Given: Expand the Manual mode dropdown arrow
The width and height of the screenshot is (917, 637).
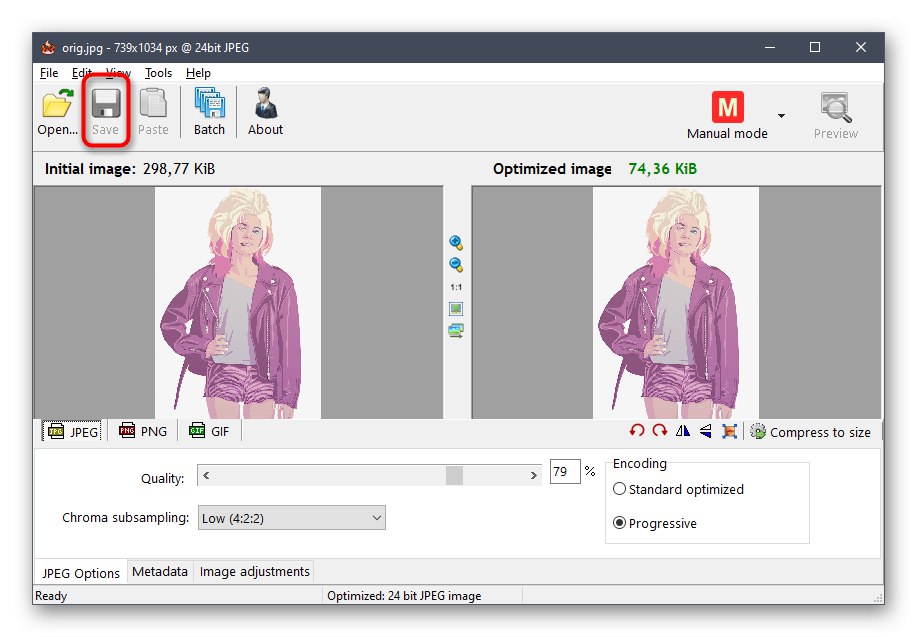Looking at the screenshot, I should click(781, 116).
